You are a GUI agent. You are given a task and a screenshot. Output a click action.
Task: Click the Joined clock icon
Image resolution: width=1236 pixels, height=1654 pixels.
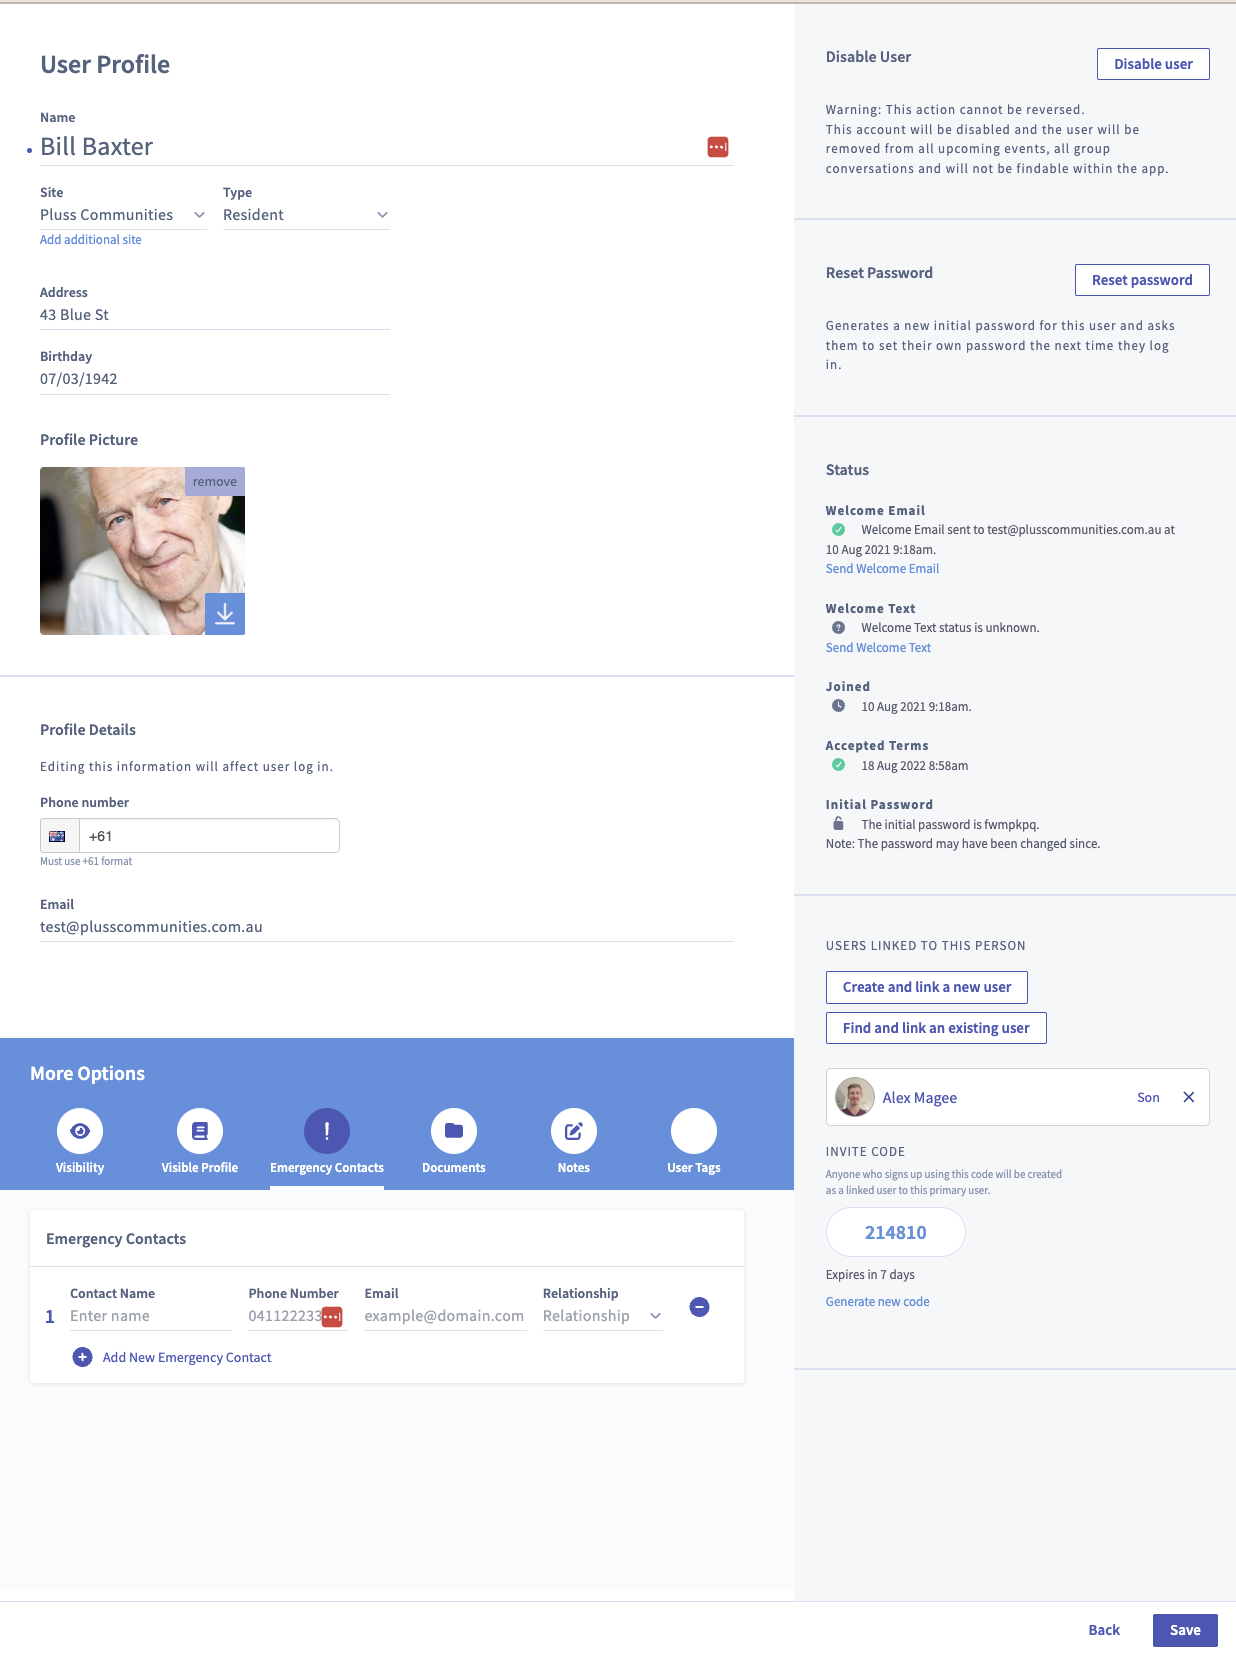(x=839, y=706)
